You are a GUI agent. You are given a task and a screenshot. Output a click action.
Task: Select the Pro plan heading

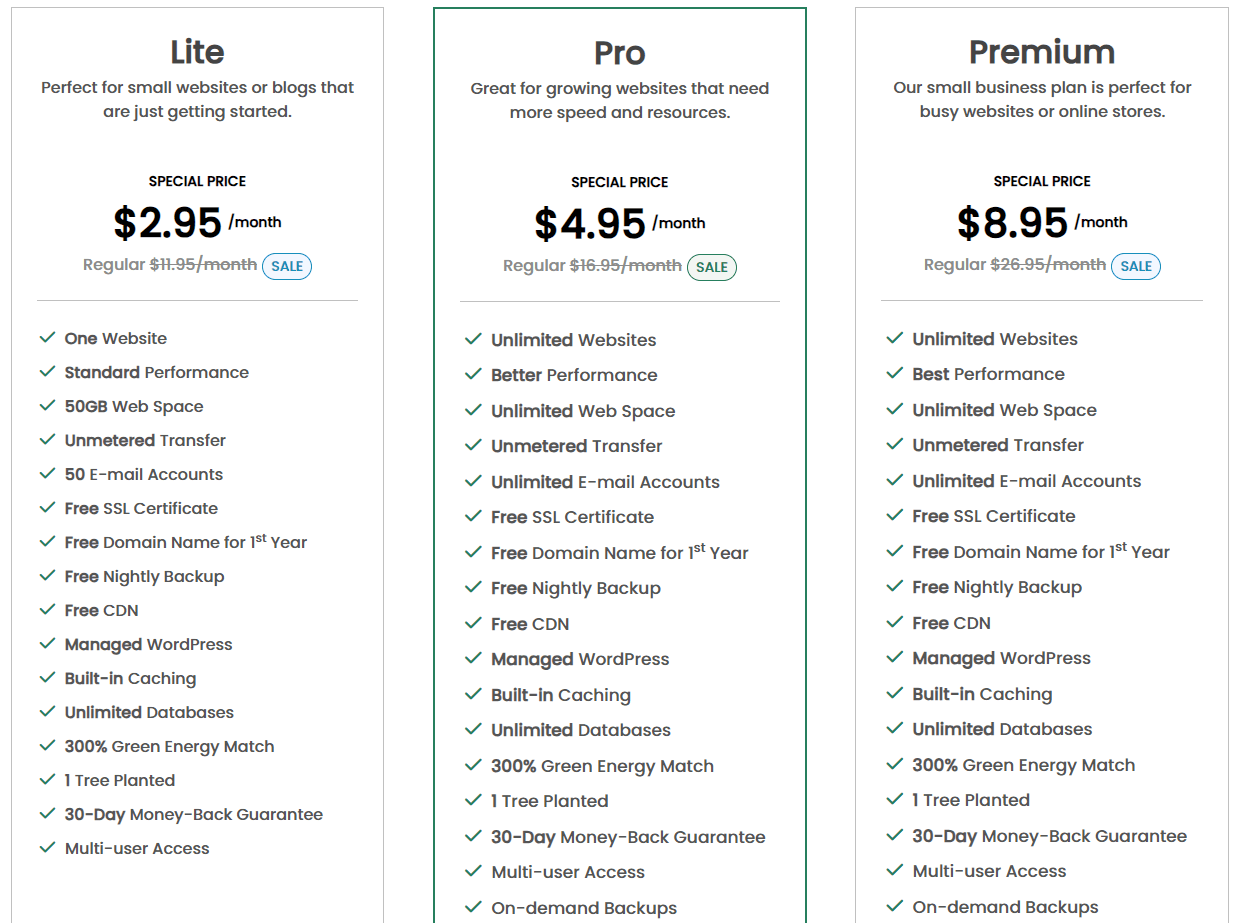(x=619, y=53)
